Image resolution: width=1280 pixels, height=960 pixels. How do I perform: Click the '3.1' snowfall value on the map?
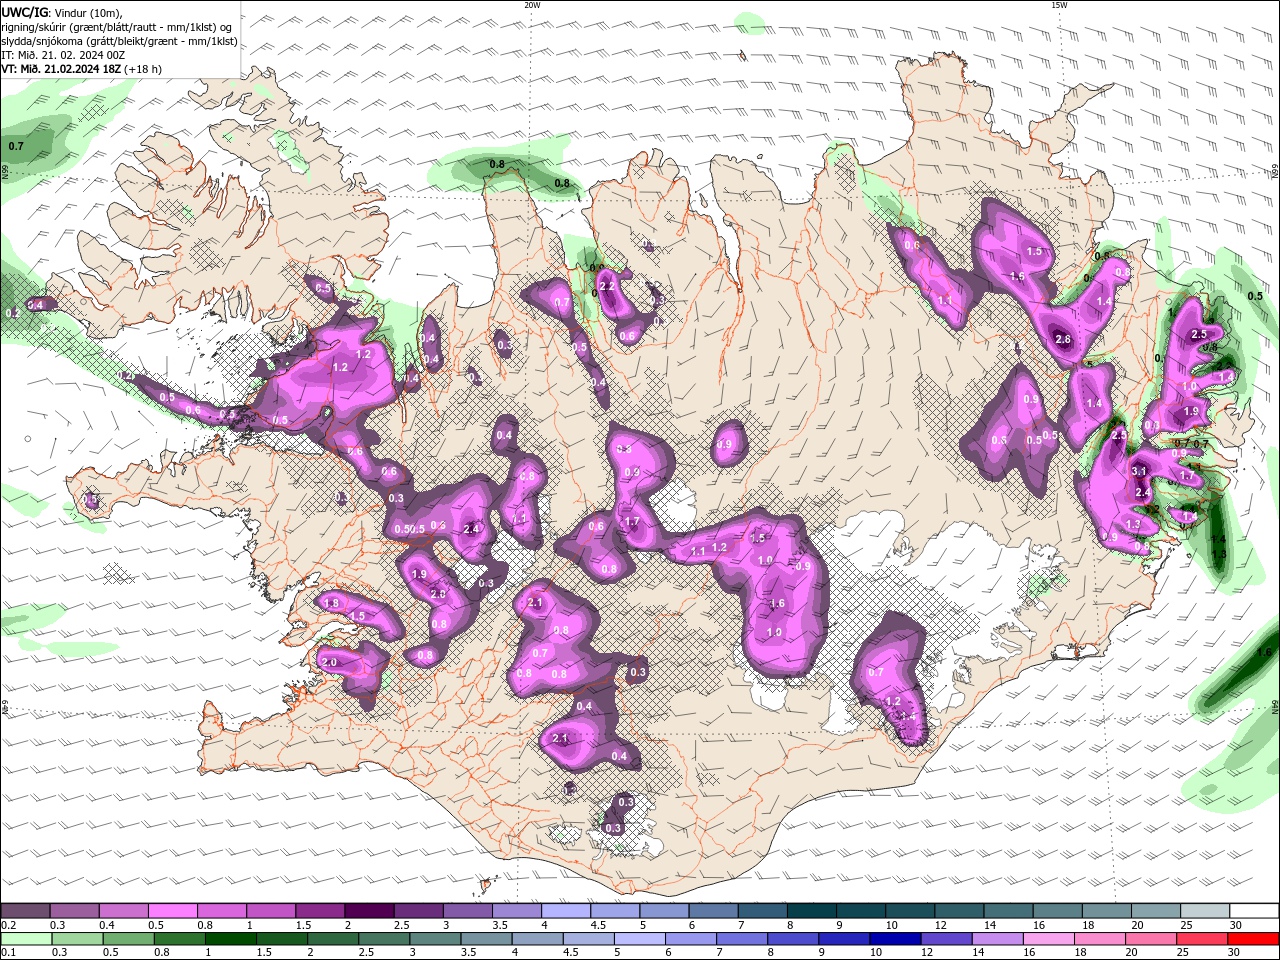pos(1138,471)
